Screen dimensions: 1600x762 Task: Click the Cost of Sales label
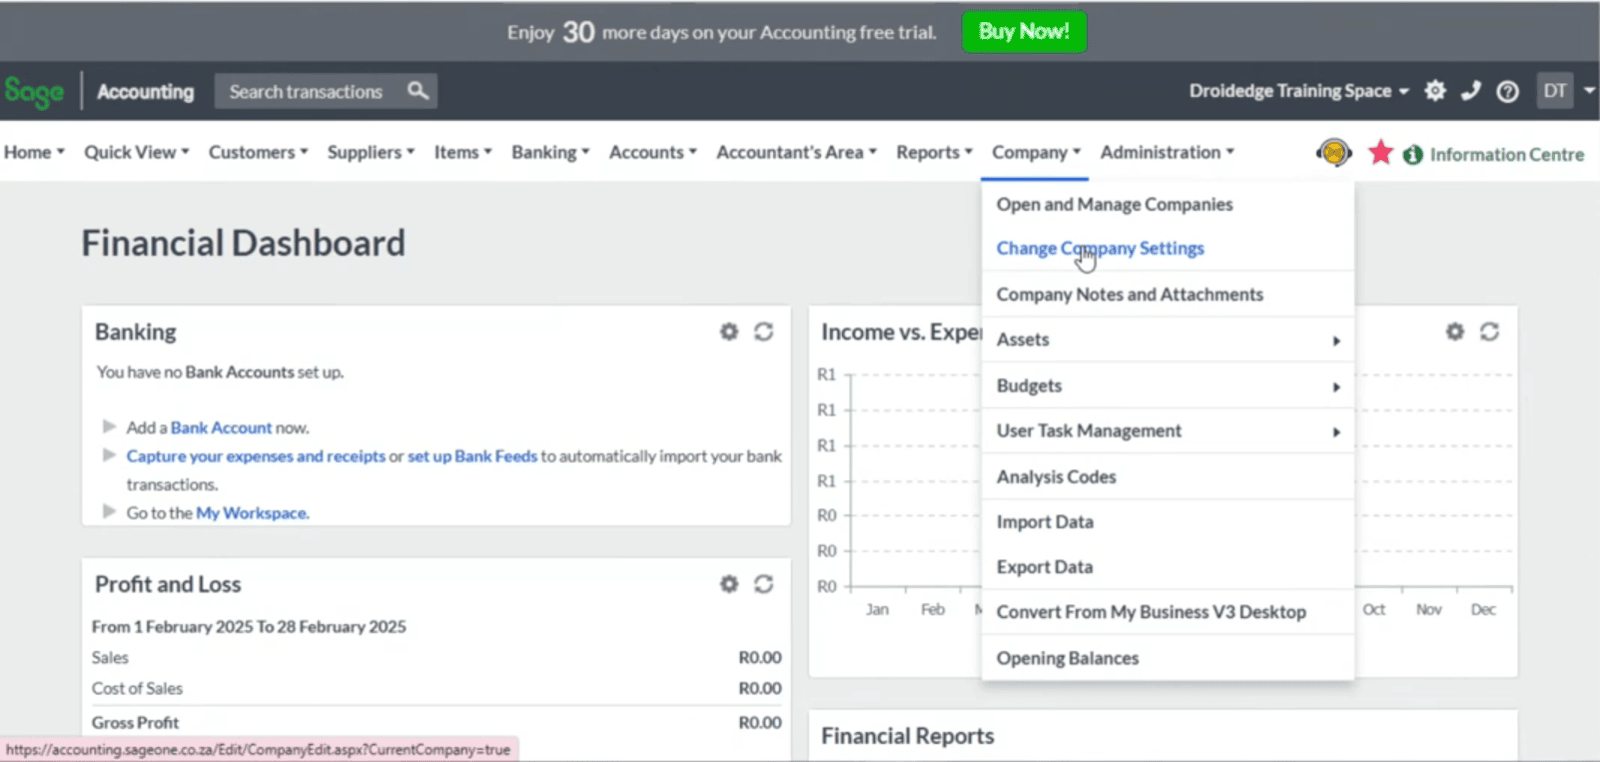pos(137,689)
